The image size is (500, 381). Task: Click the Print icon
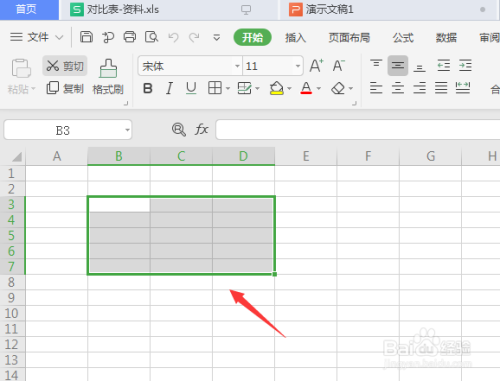point(130,37)
